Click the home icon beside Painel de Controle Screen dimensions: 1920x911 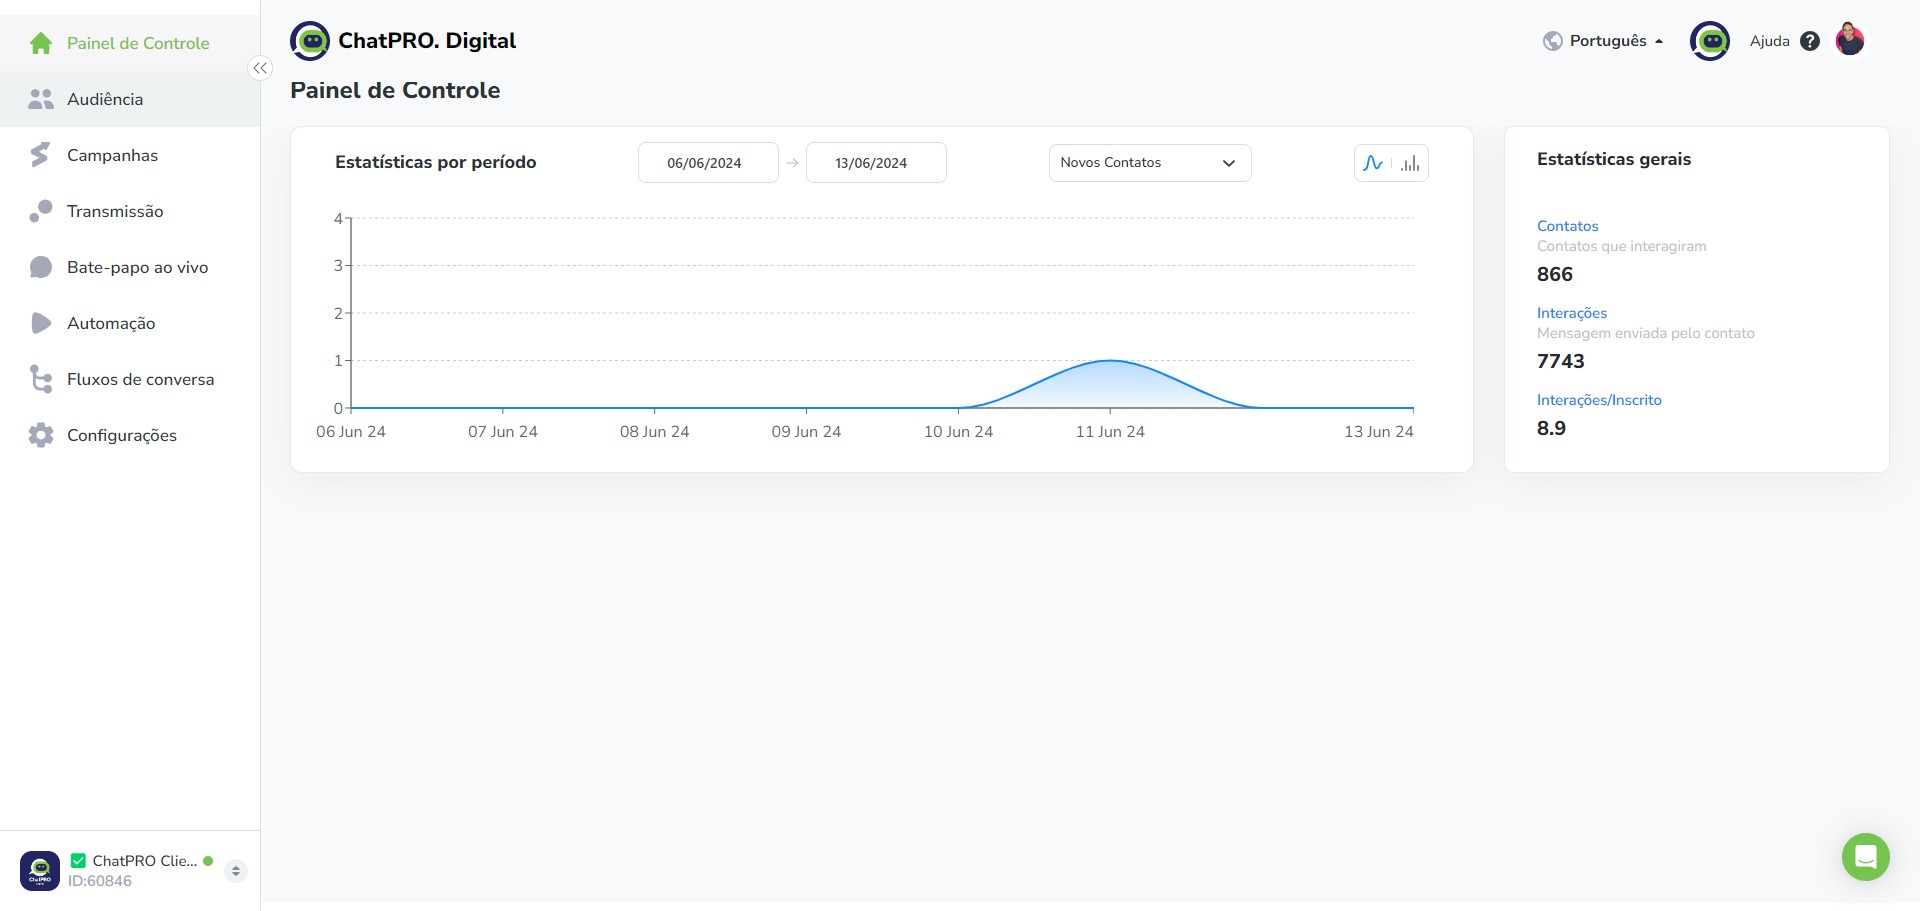(x=41, y=43)
